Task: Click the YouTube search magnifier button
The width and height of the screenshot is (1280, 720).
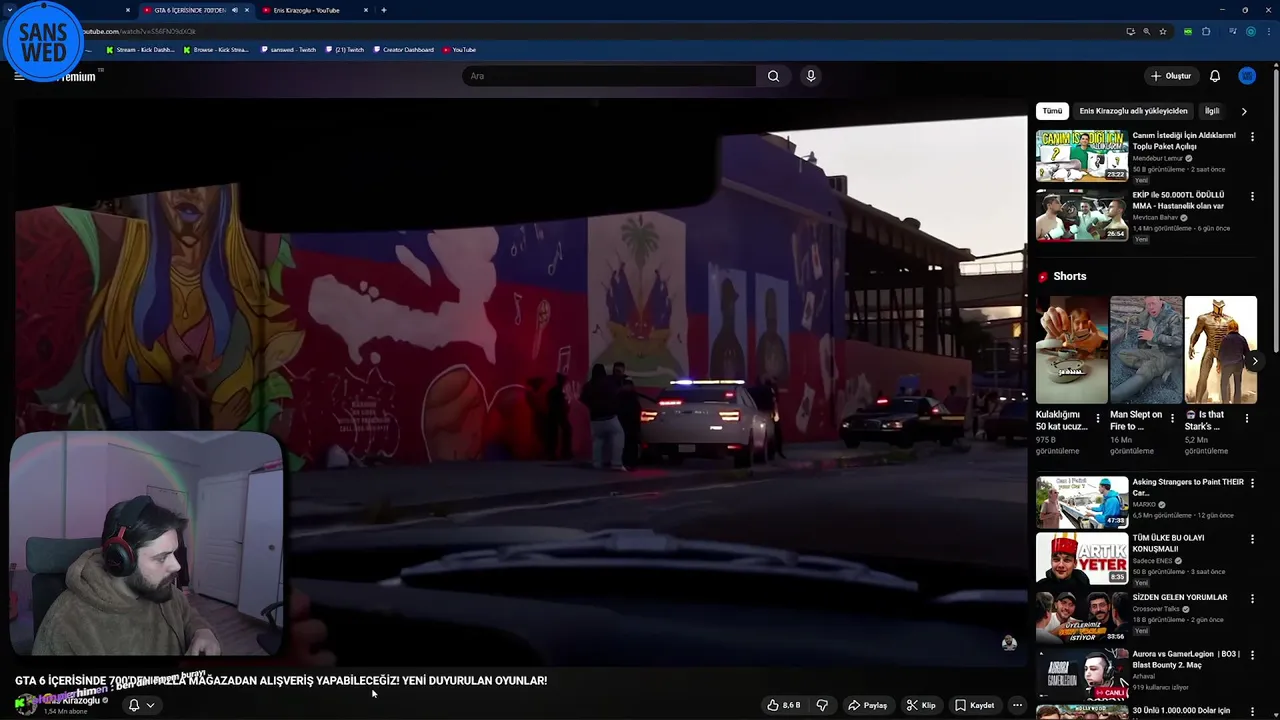Action: [x=773, y=76]
